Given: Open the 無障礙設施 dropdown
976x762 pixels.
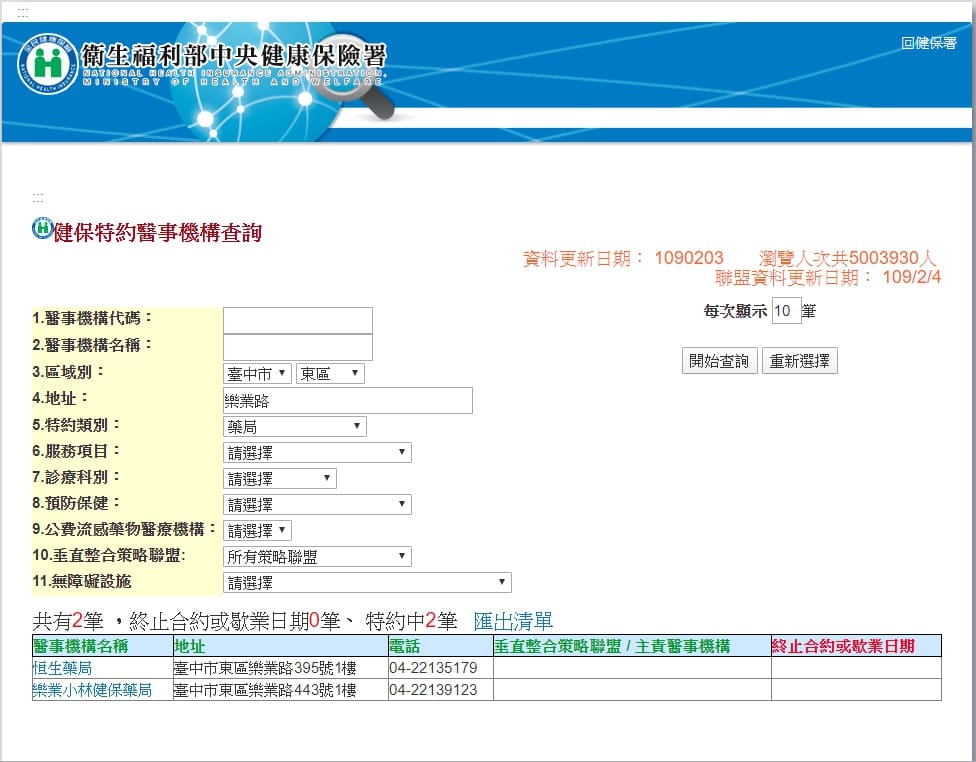Looking at the screenshot, I should coord(367,583).
